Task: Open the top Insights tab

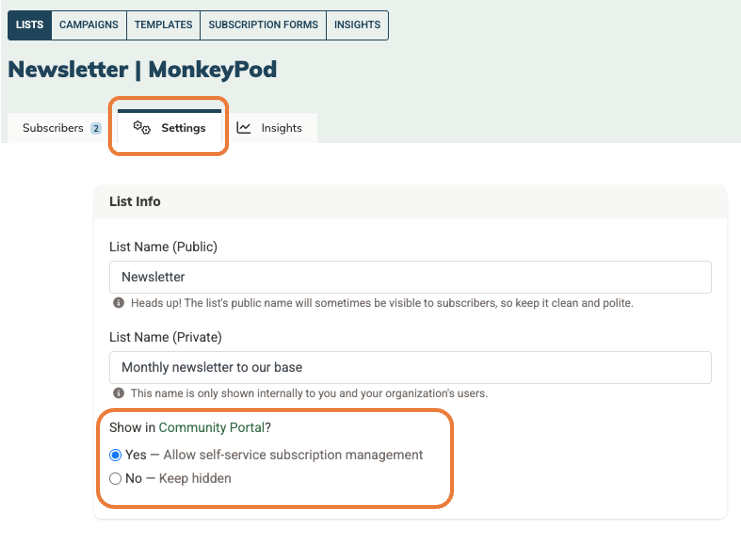Action: tap(357, 25)
